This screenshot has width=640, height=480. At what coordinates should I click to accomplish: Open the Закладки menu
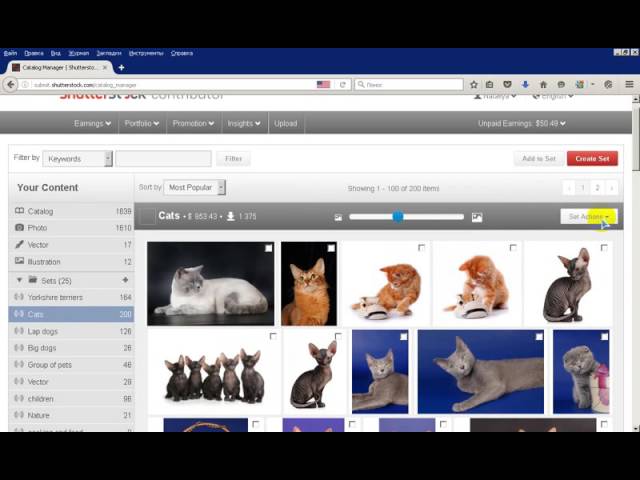pyautogui.click(x=109, y=53)
